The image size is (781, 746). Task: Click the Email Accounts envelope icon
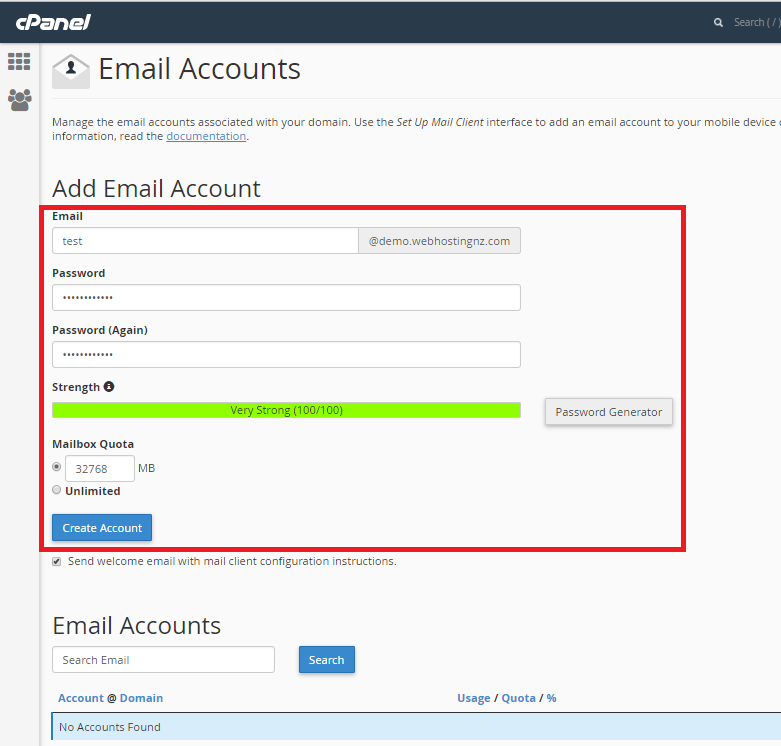click(x=71, y=71)
